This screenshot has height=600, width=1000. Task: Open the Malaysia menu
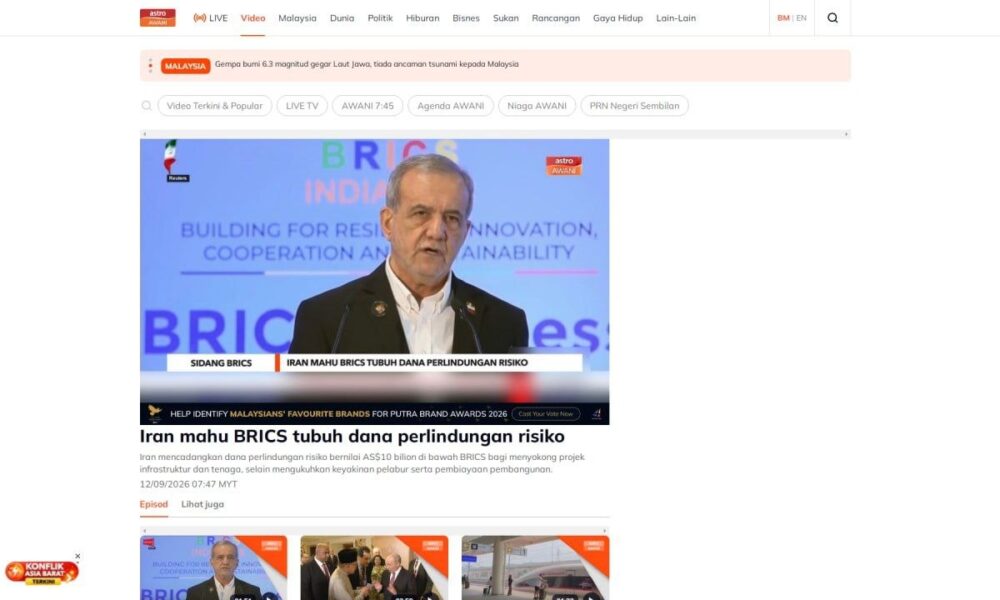click(297, 18)
